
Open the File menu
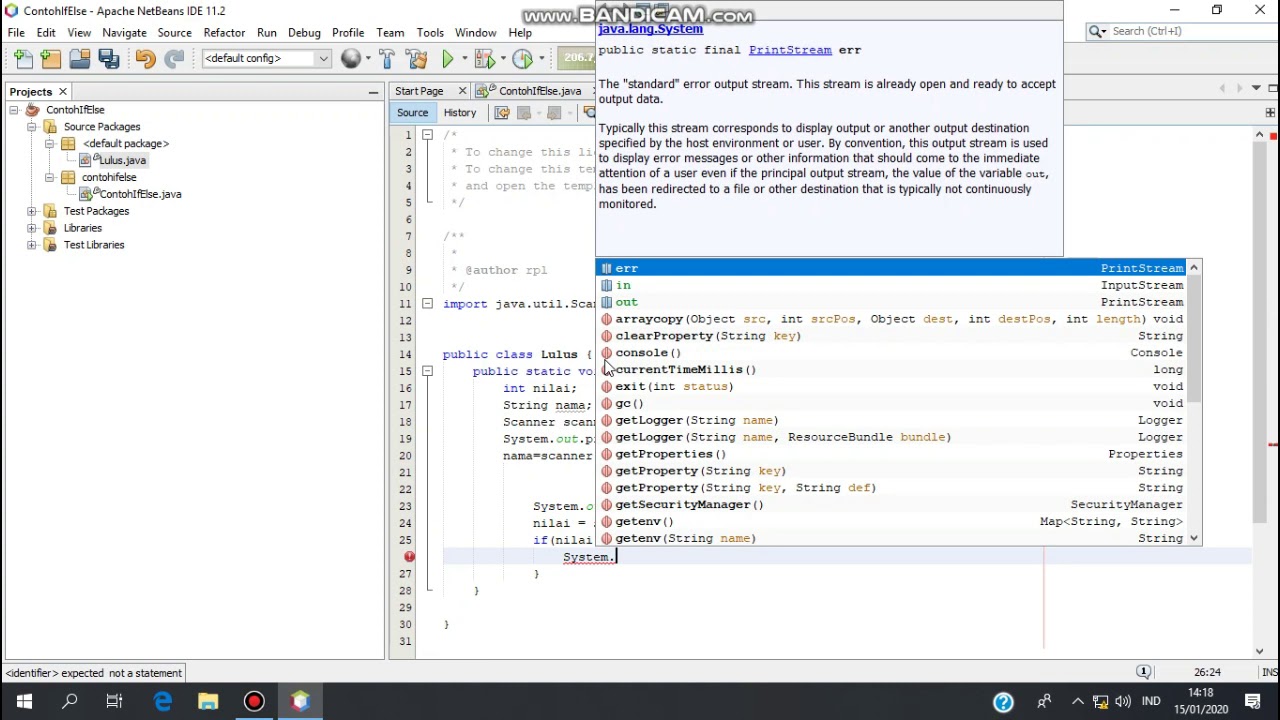[16, 33]
